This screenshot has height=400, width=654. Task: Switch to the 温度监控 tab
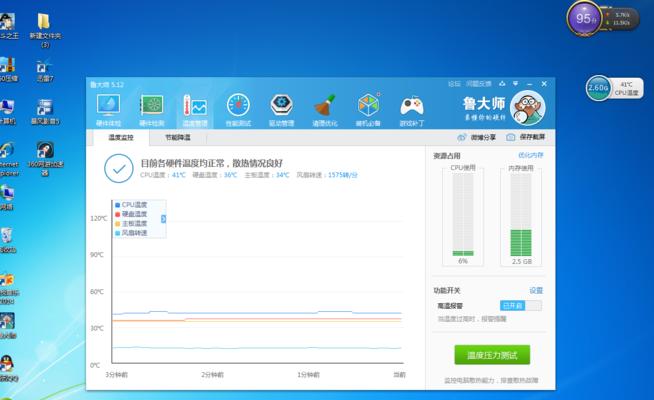click(x=121, y=137)
